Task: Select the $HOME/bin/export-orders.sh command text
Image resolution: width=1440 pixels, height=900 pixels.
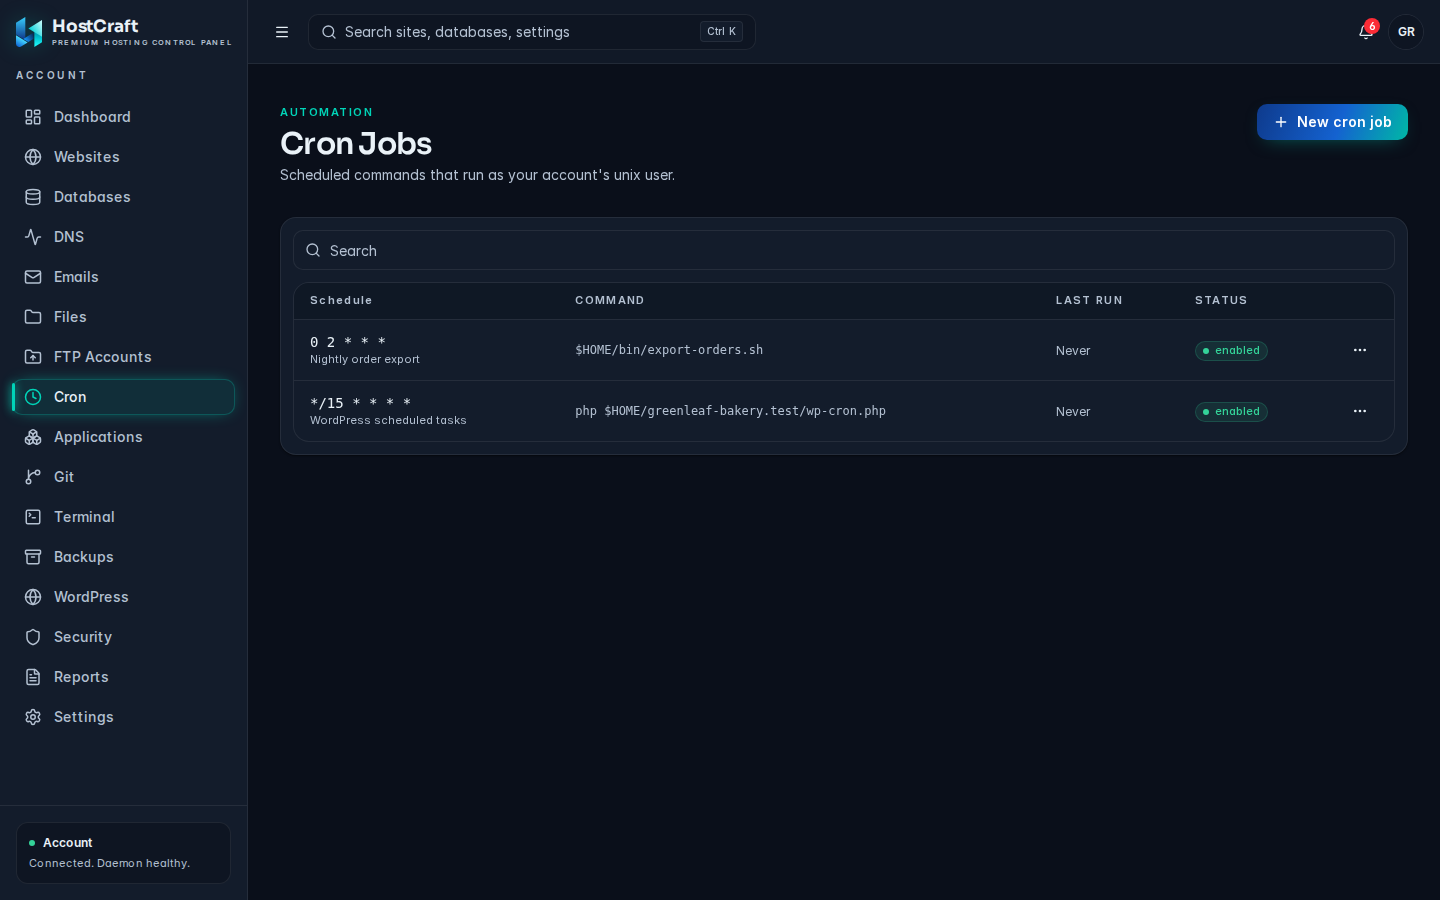Action: 669,350
